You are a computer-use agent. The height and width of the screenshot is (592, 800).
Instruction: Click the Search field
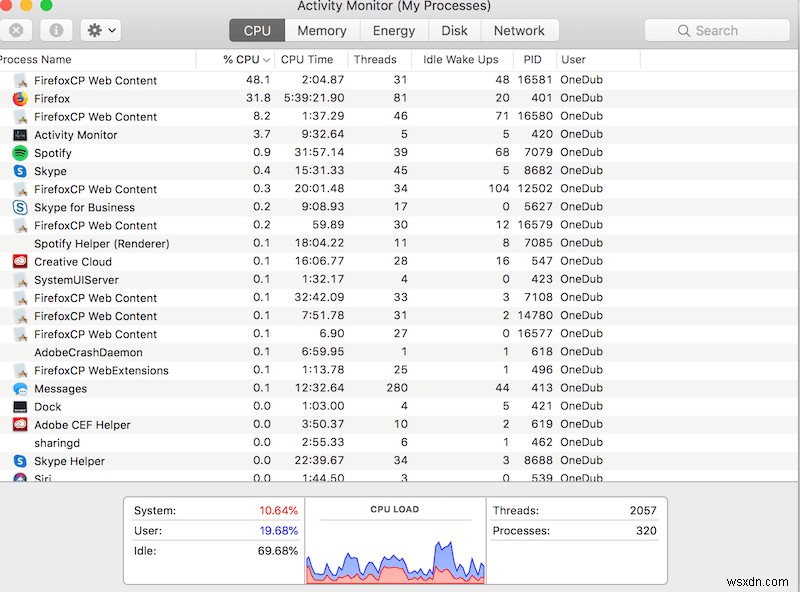coord(717,31)
